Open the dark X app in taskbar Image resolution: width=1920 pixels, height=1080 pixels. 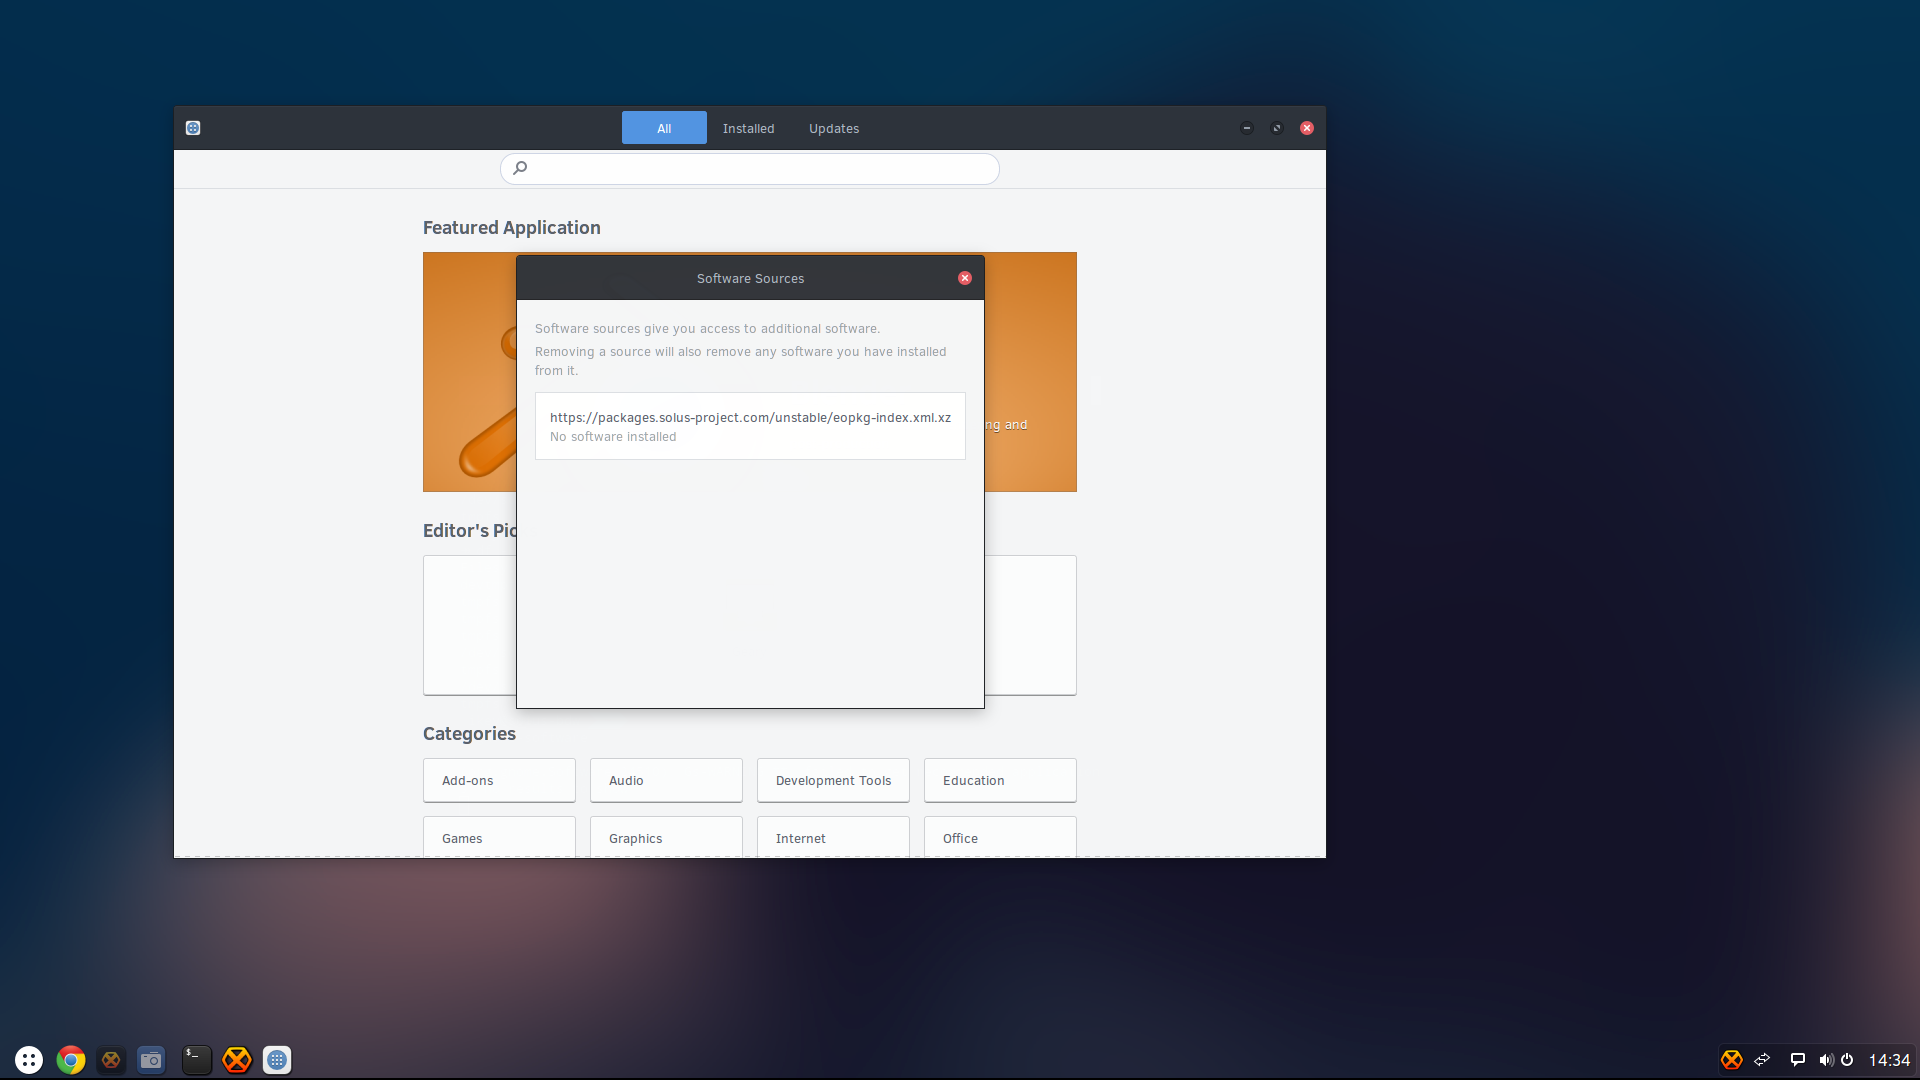tap(111, 1060)
